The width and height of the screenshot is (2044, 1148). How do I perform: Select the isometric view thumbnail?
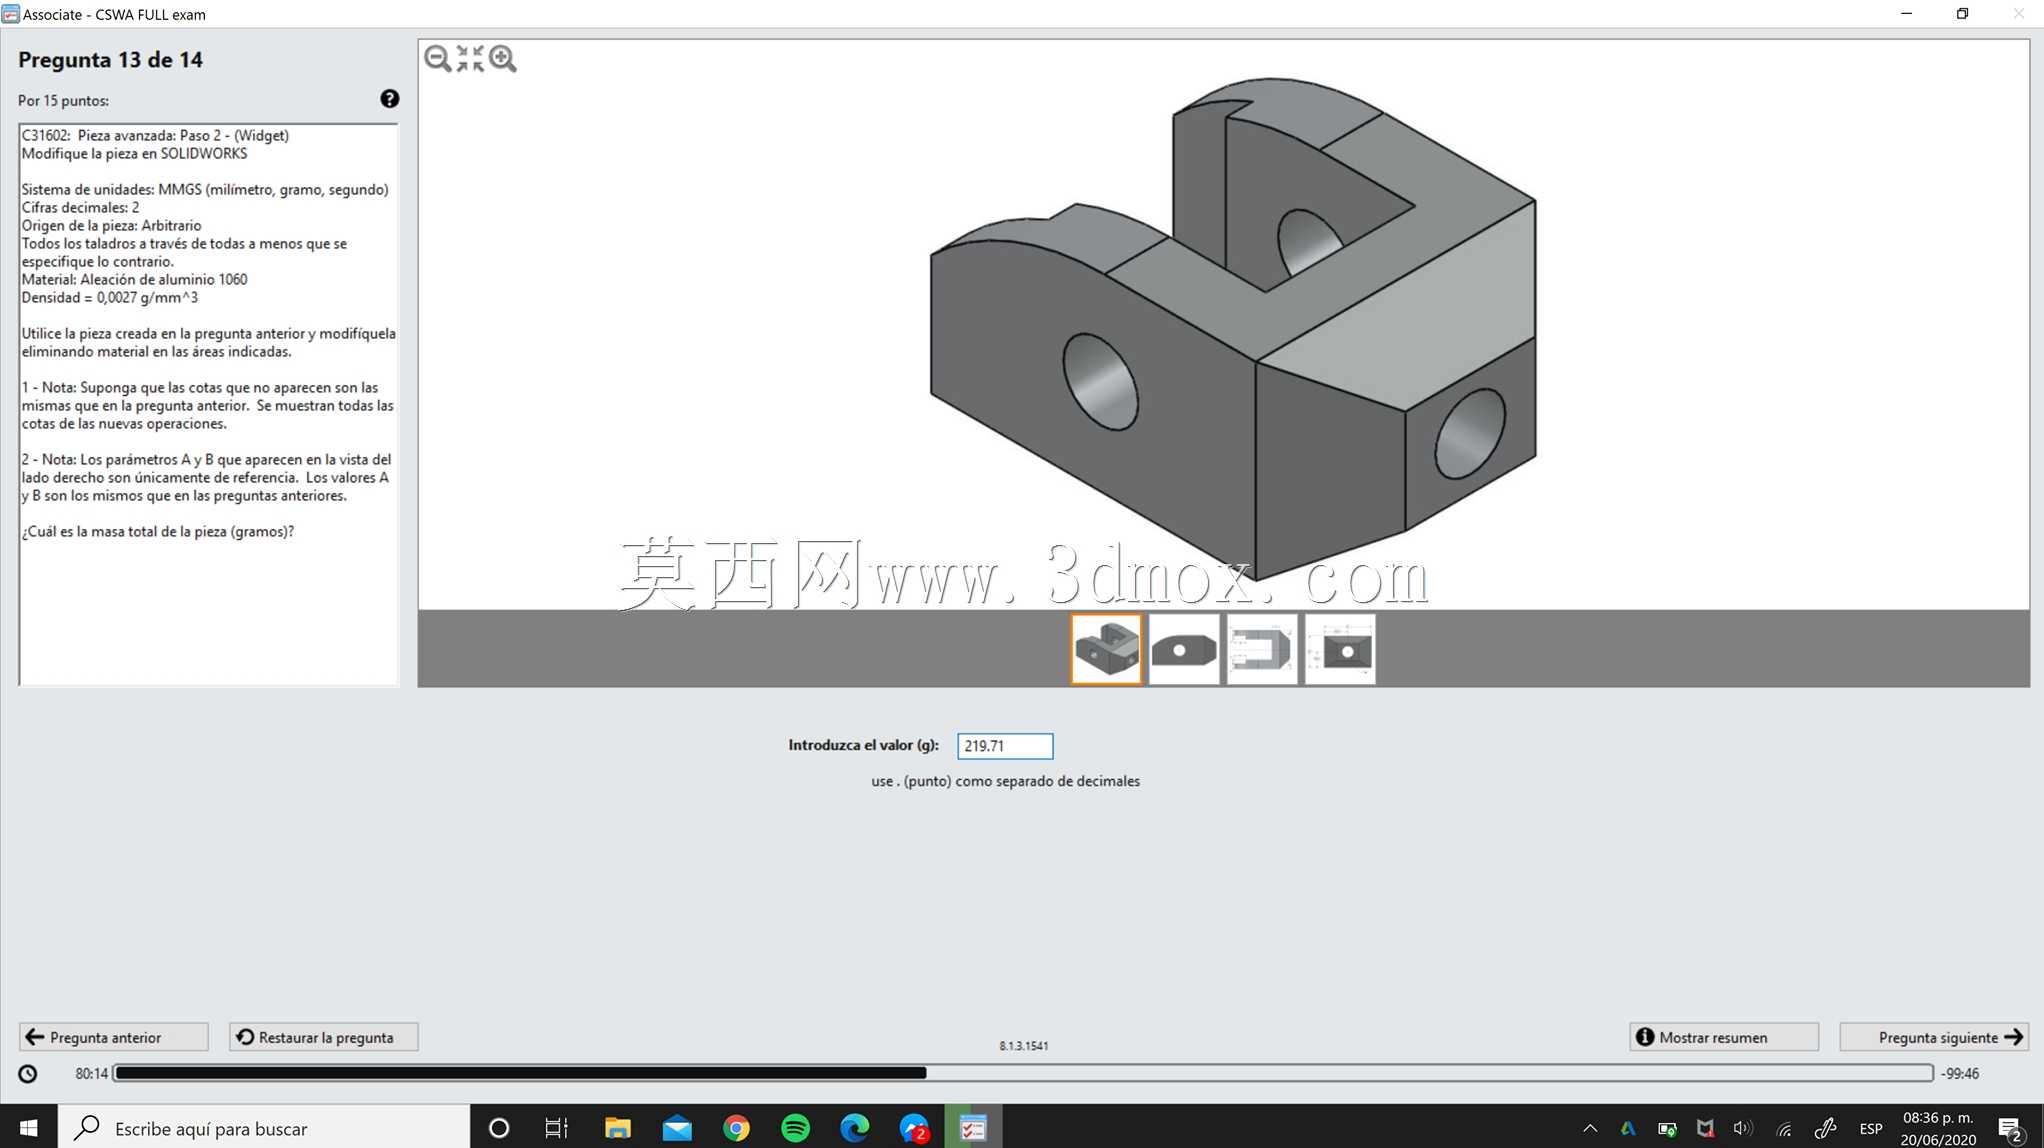1106,649
